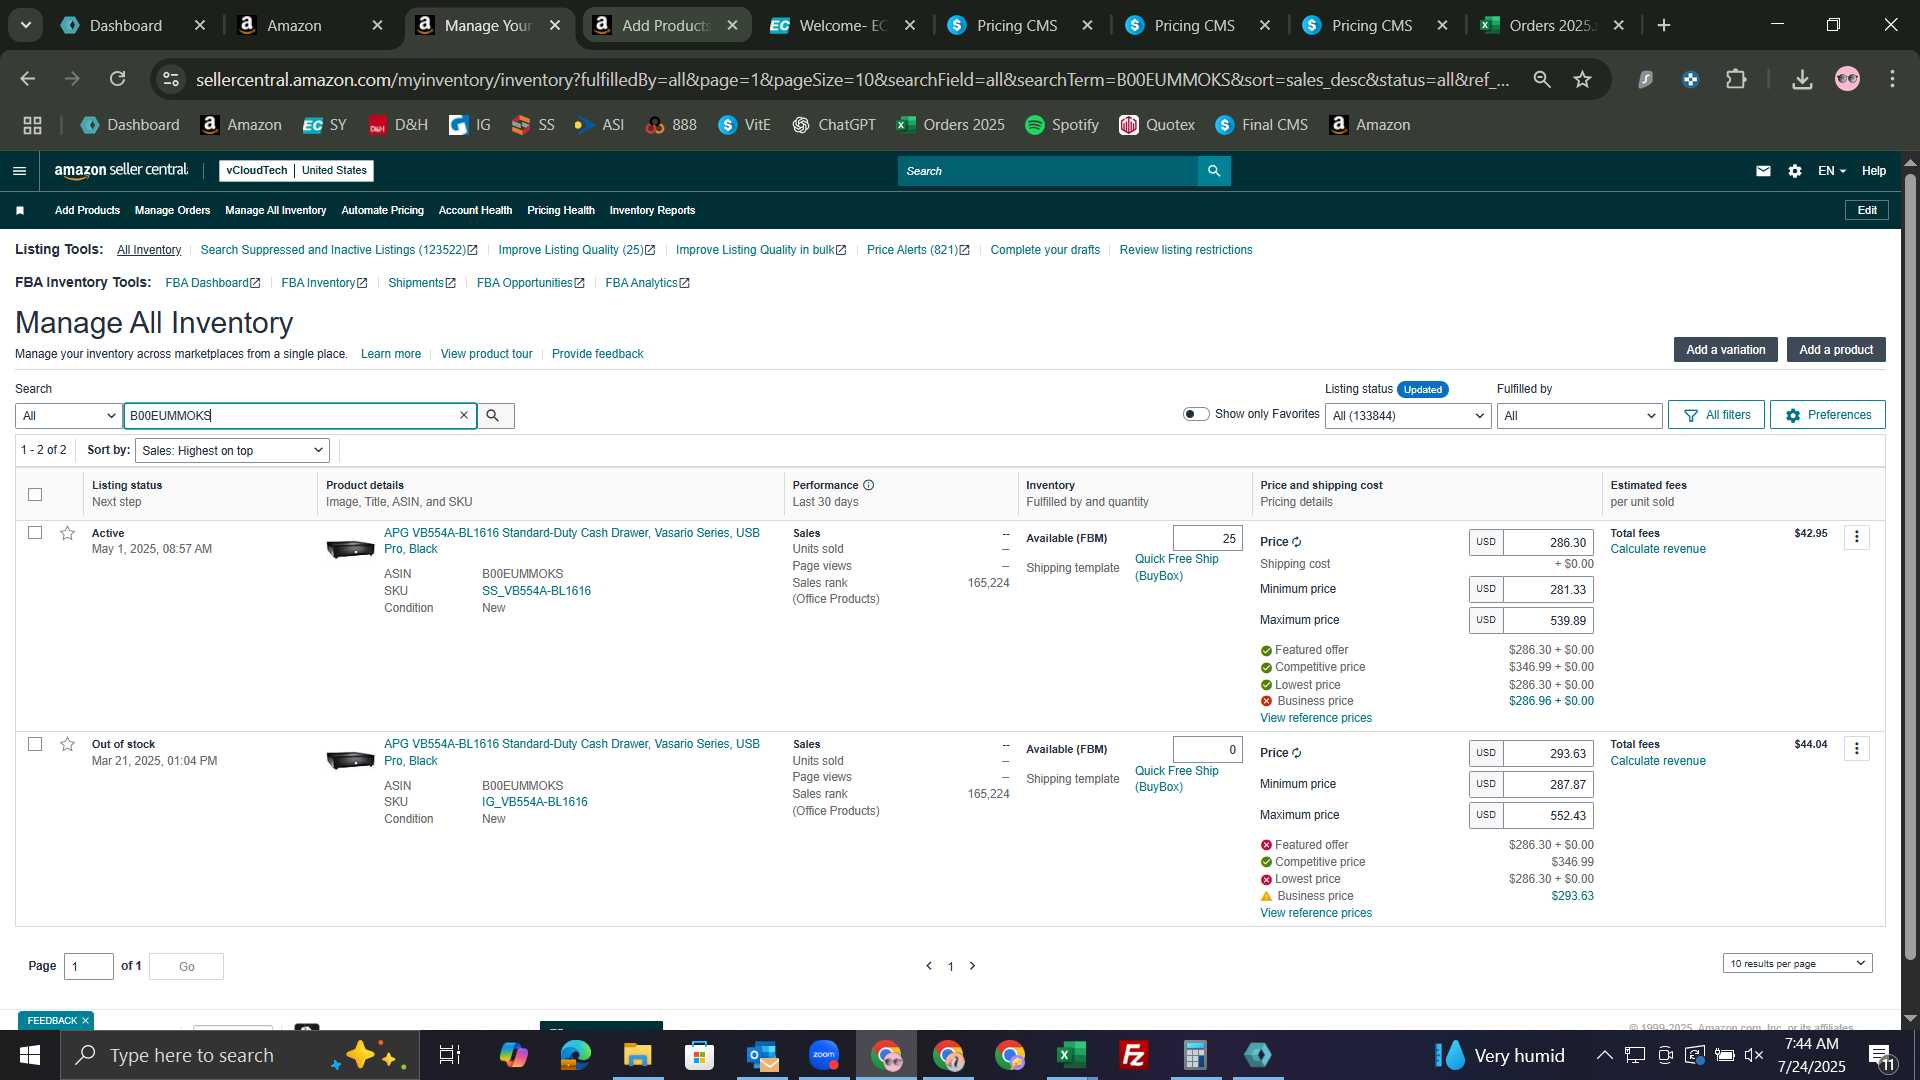Viewport: 1920px width, 1080px height.
Task: Open Automate Pricing in the nav bar
Action: (382, 210)
